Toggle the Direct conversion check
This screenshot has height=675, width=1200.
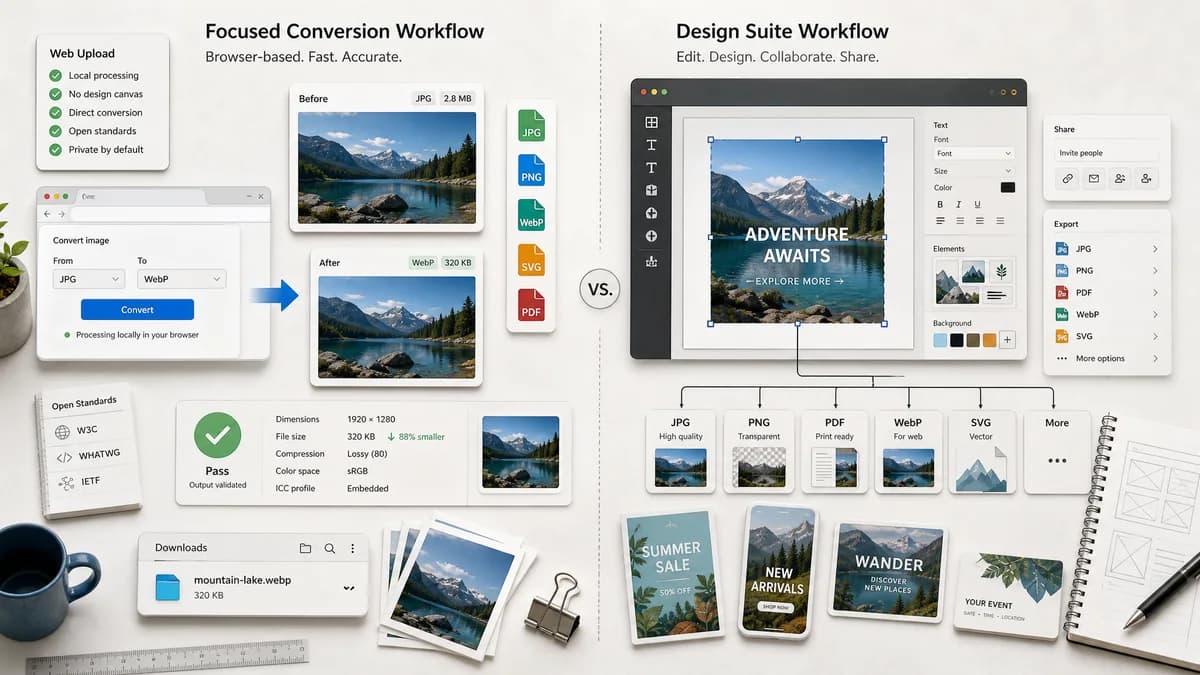pos(56,112)
